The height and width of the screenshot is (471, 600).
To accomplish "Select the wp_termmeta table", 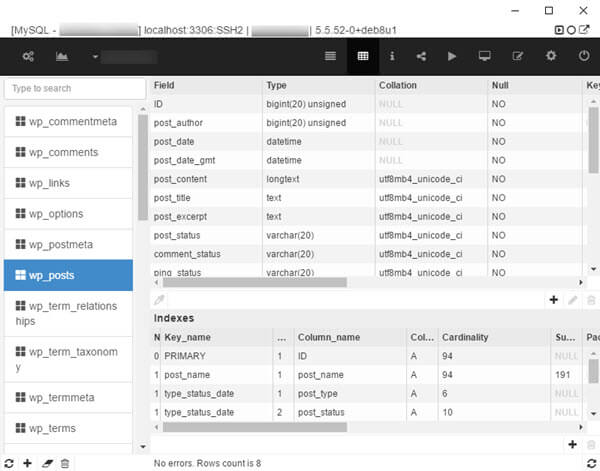I will (x=68, y=398).
